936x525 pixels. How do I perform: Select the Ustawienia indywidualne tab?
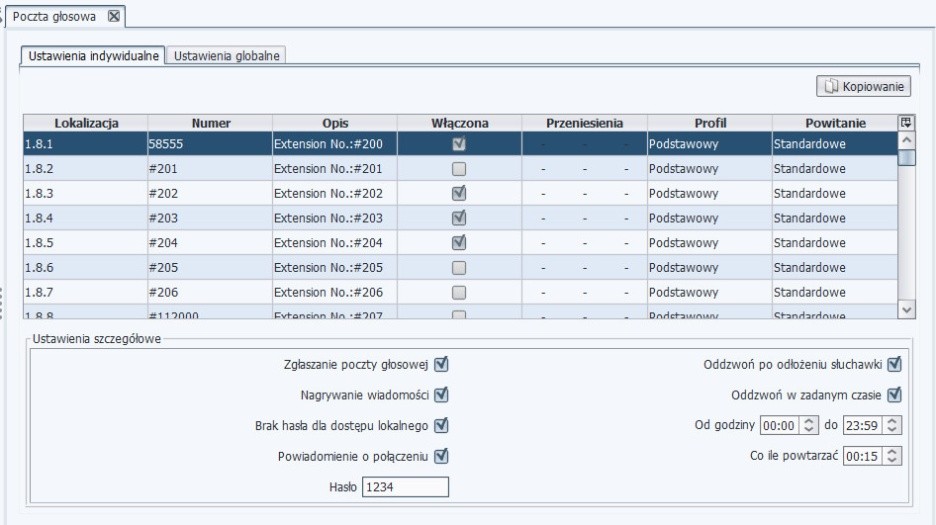(93, 56)
